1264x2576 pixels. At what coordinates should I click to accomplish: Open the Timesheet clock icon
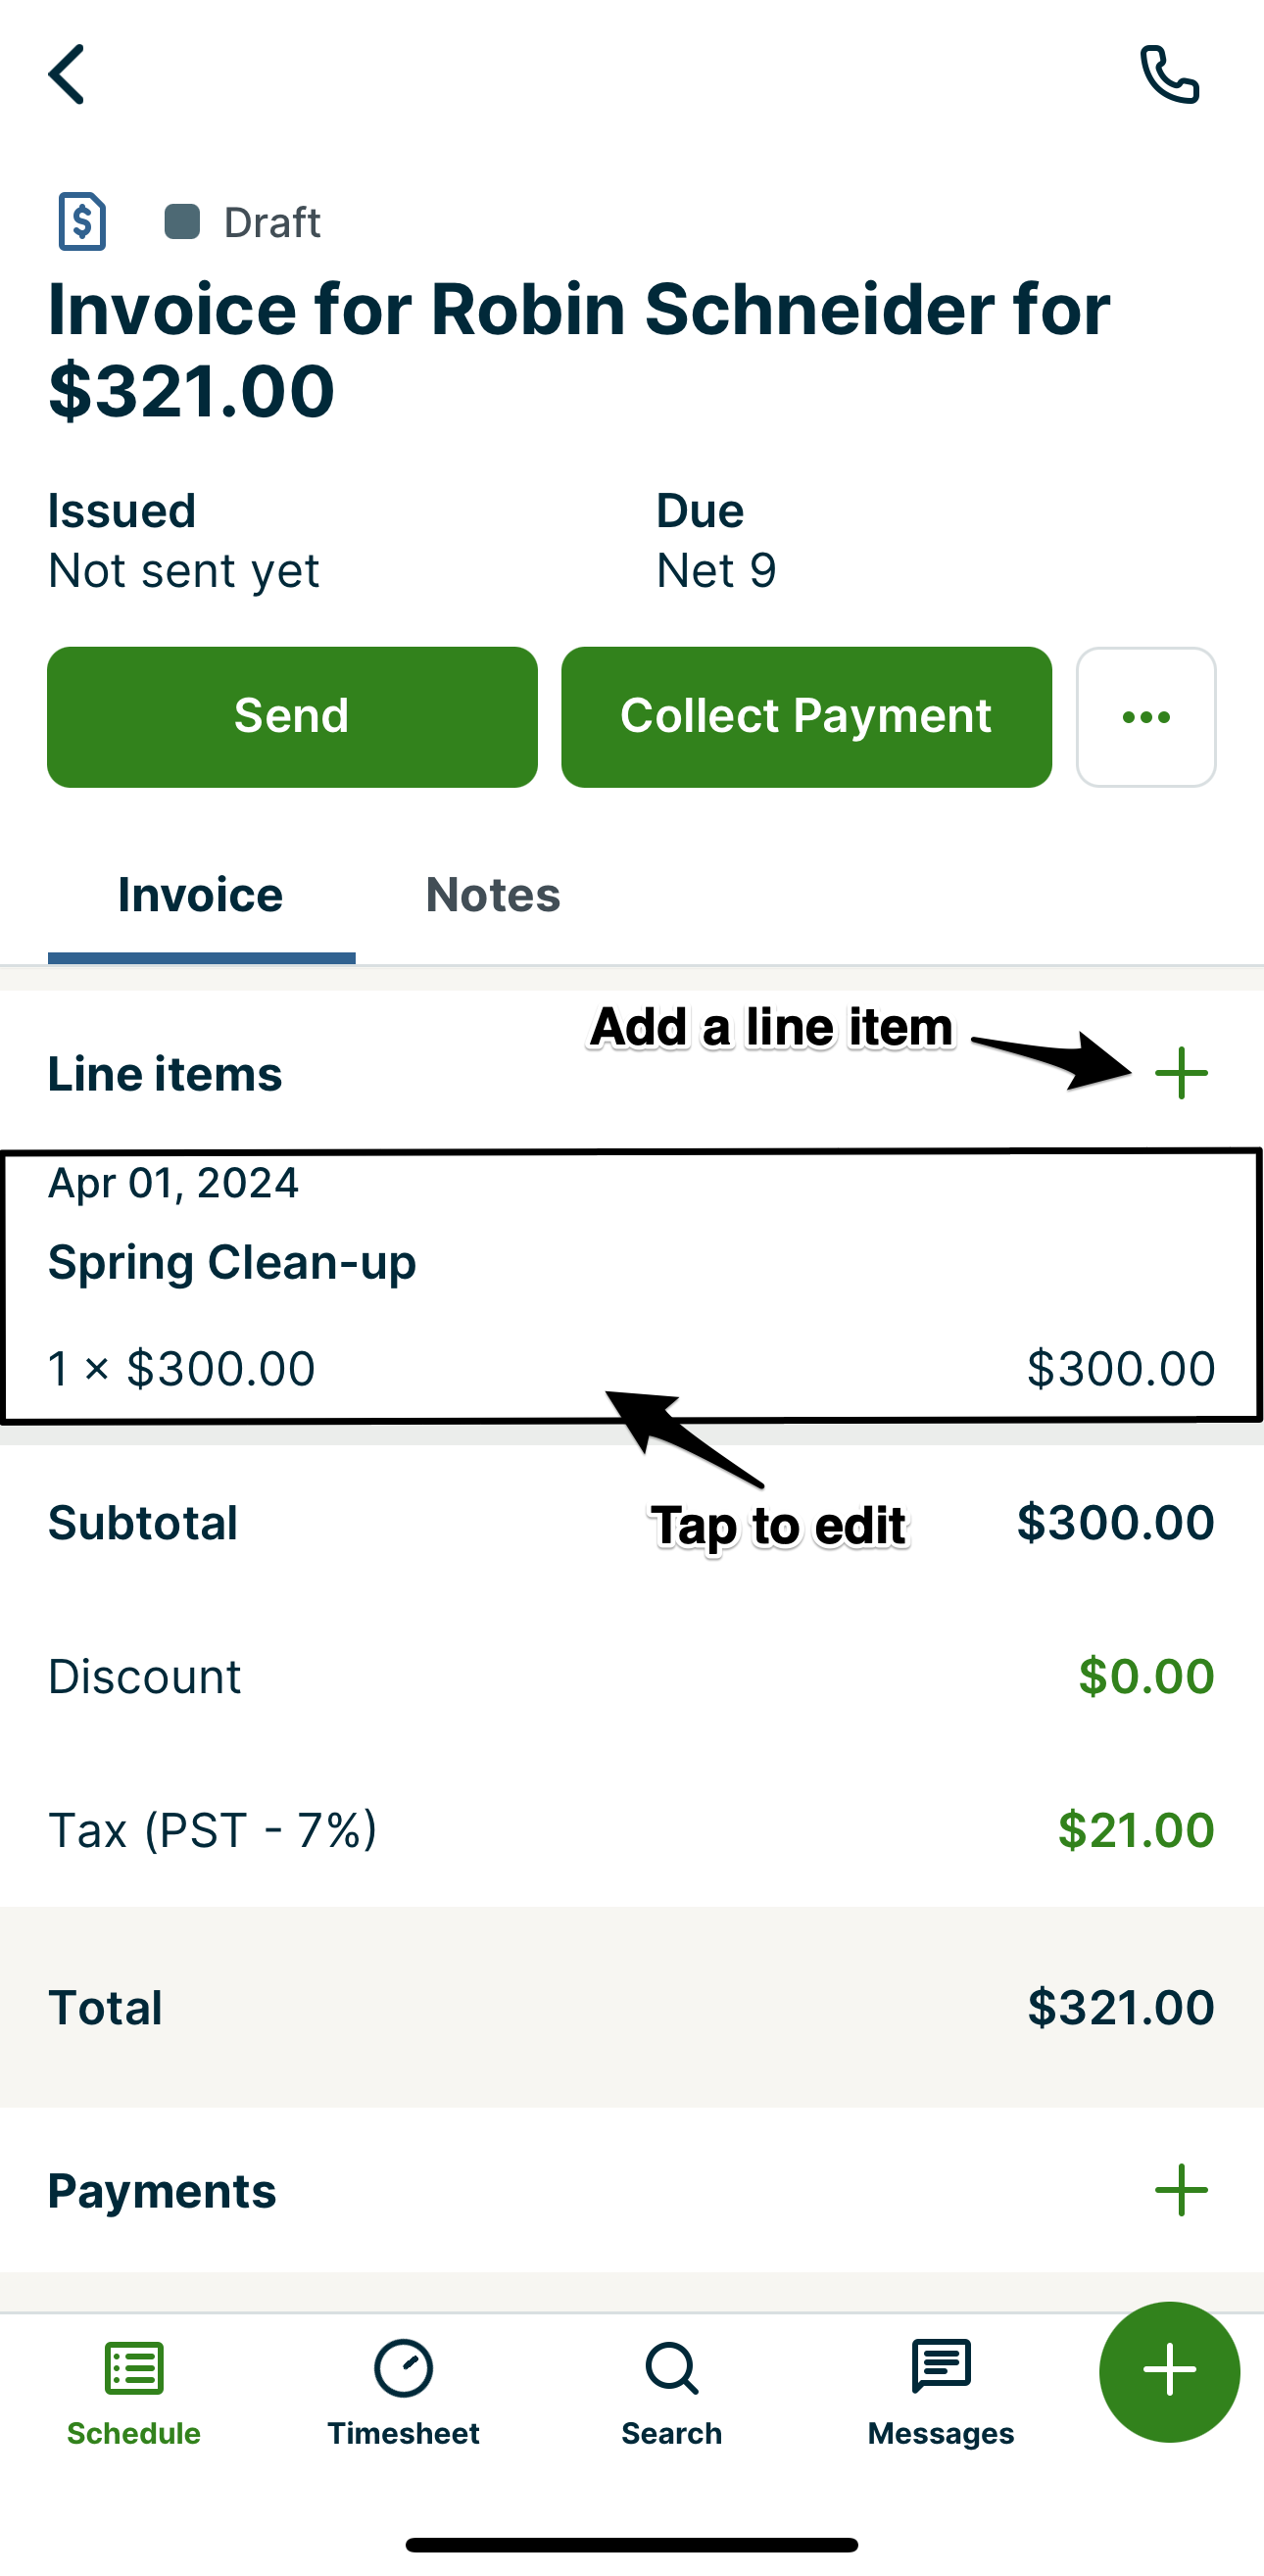[x=403, y=2370]
